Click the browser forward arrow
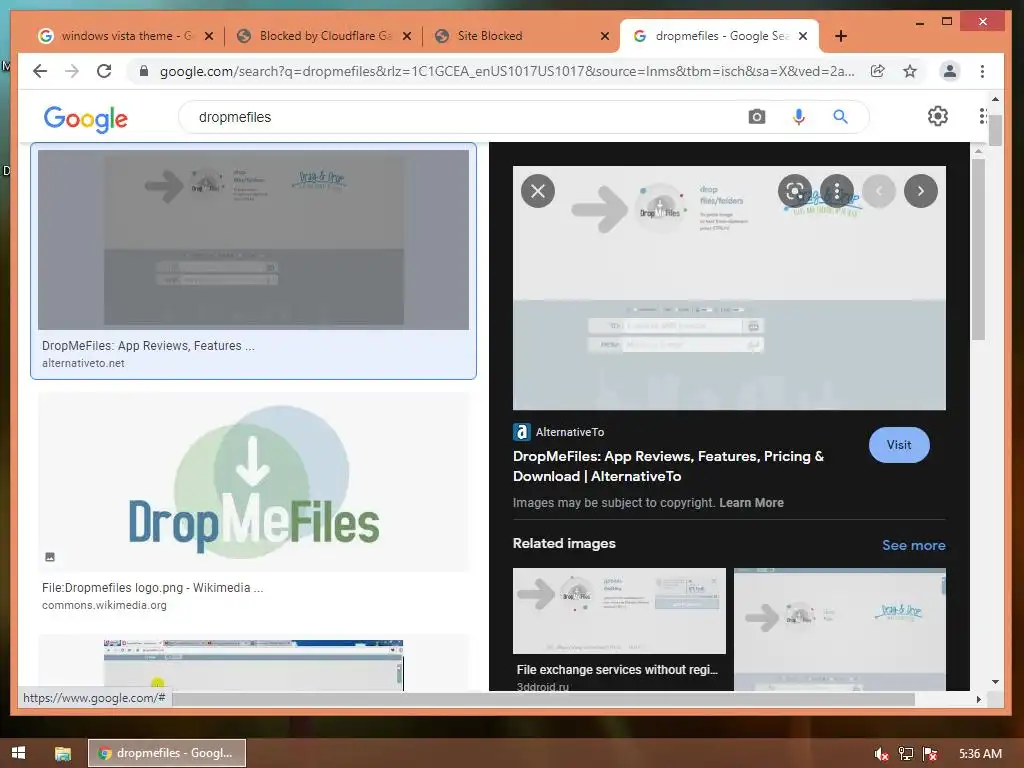 (x=72, y=71)
